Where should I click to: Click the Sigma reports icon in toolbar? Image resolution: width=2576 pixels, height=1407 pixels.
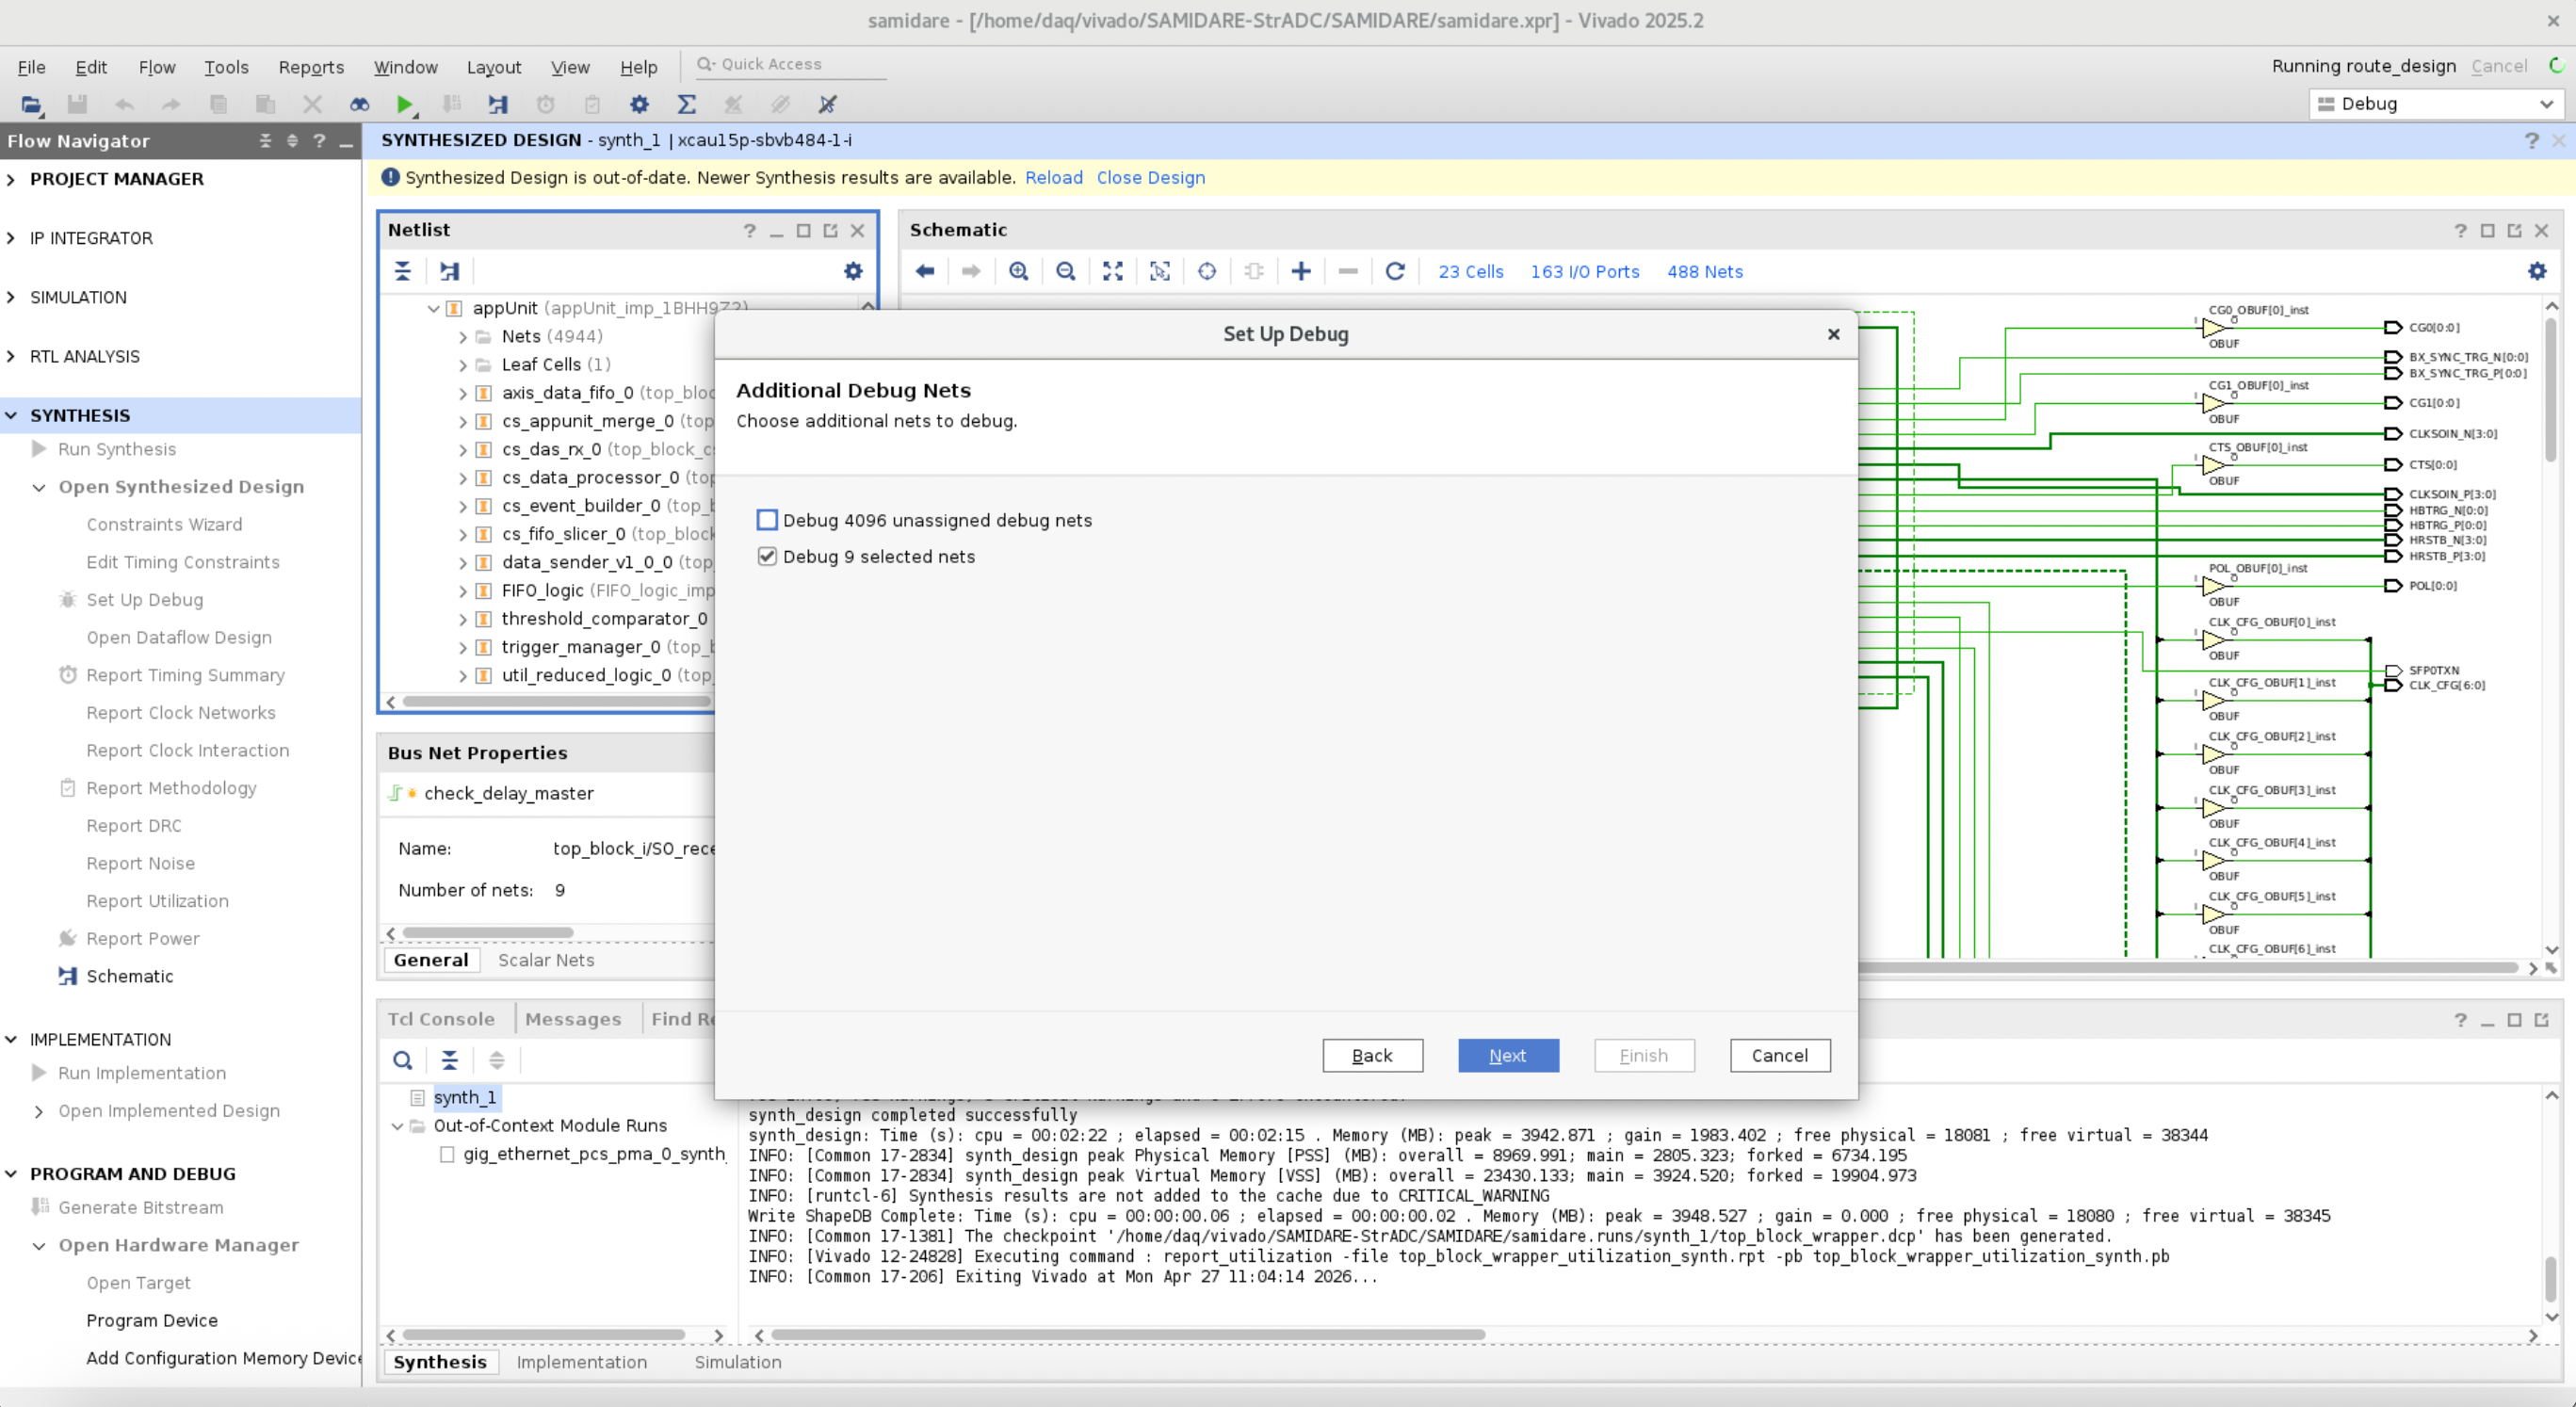pos(686,104)
